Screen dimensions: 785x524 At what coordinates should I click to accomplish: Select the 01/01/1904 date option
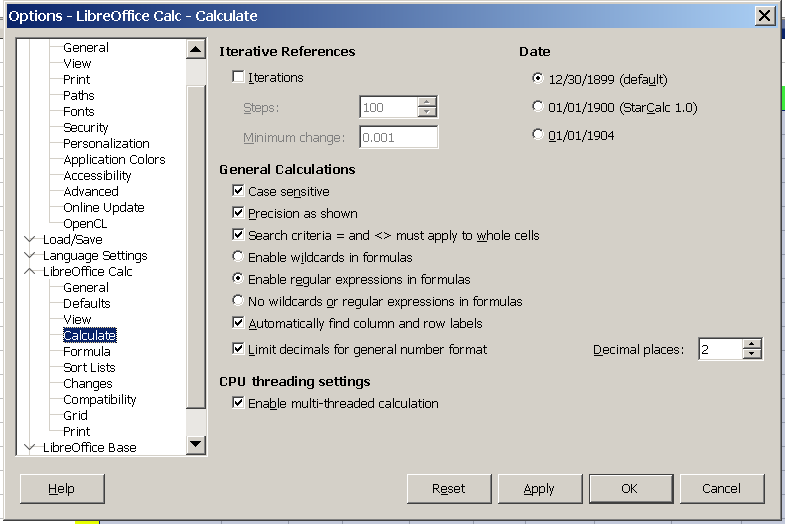click(538, 135)
